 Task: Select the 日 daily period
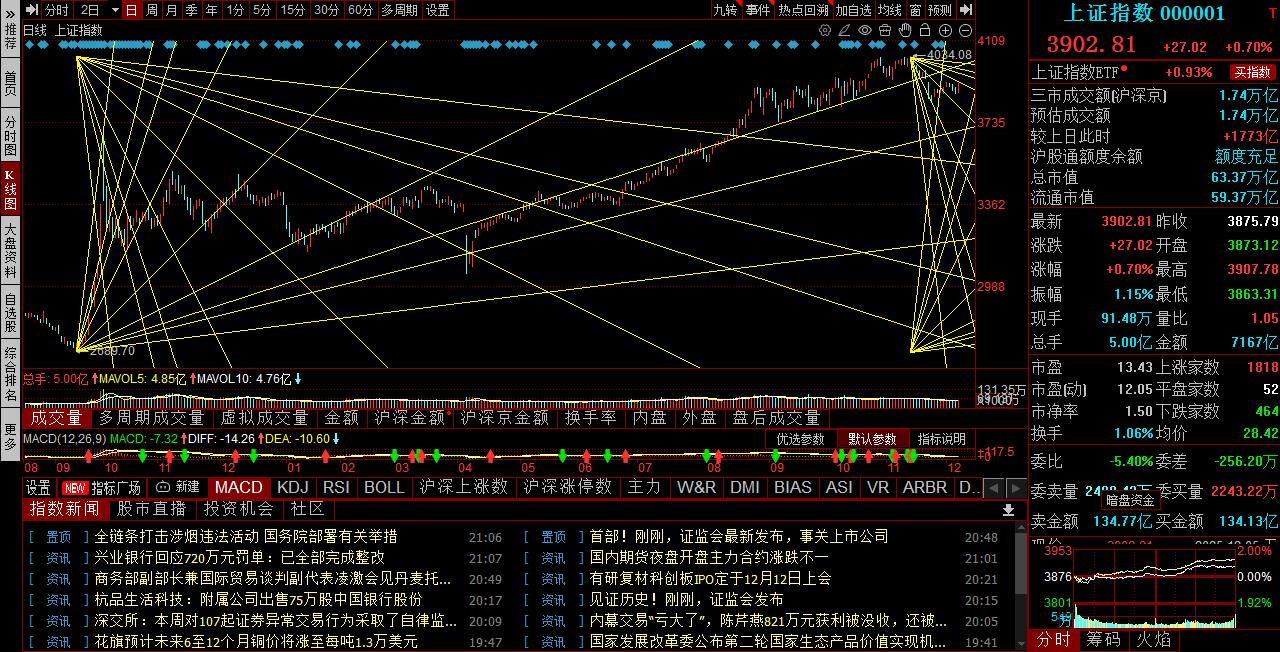click(131, 10)
